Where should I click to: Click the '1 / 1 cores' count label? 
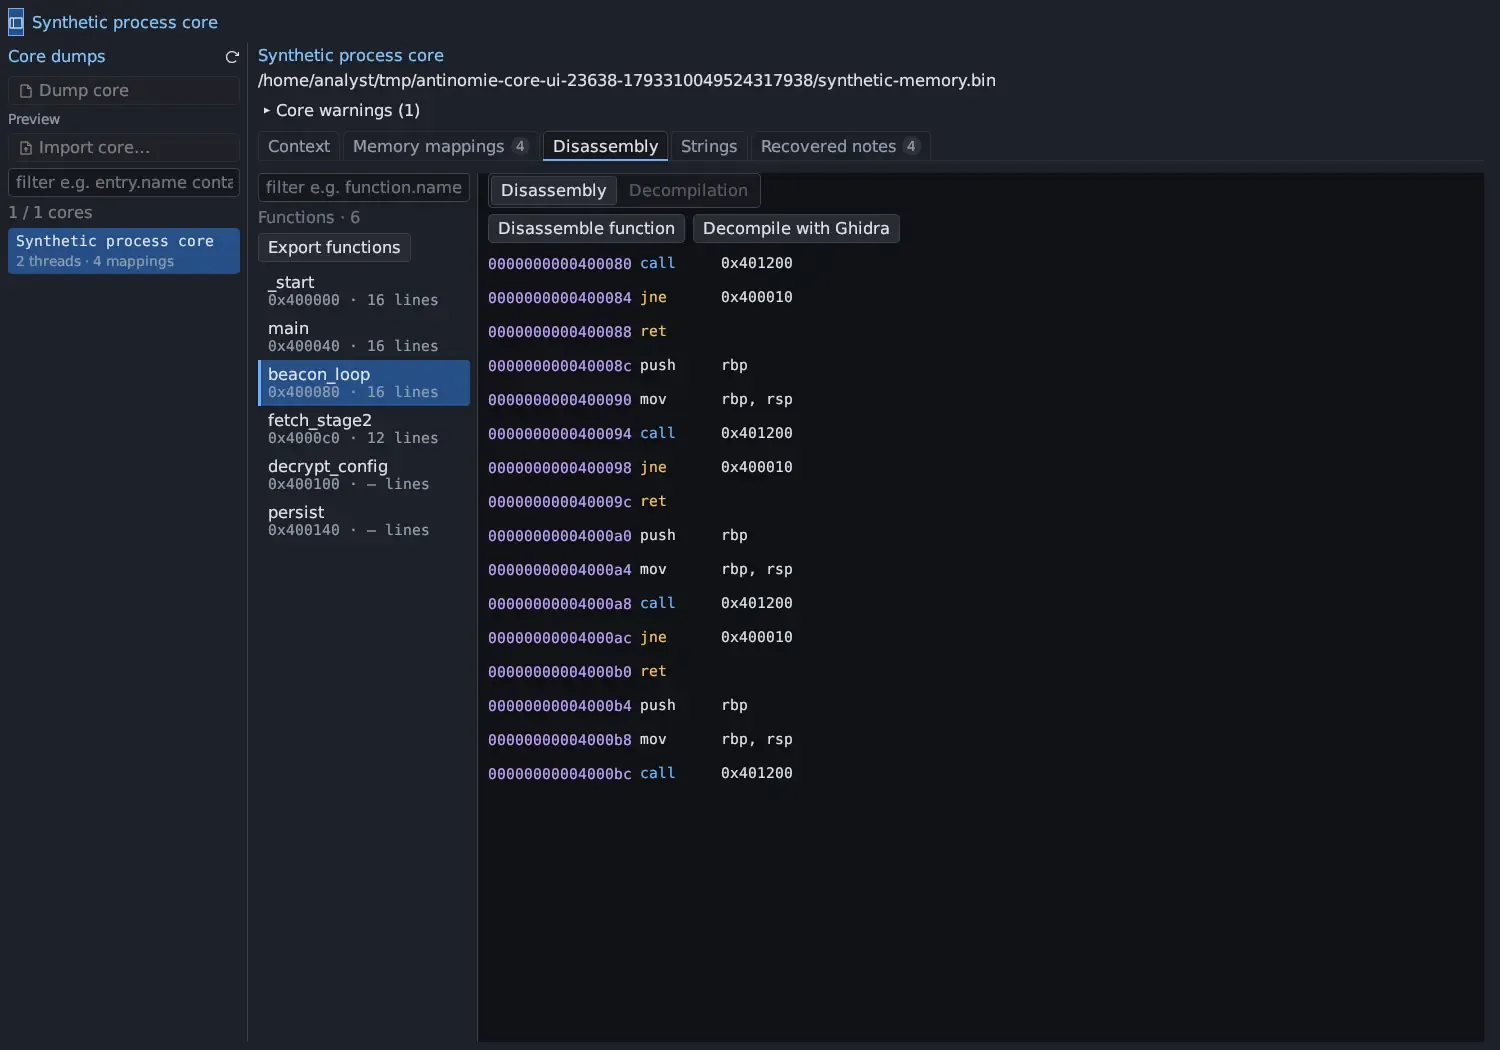point(50,213)
